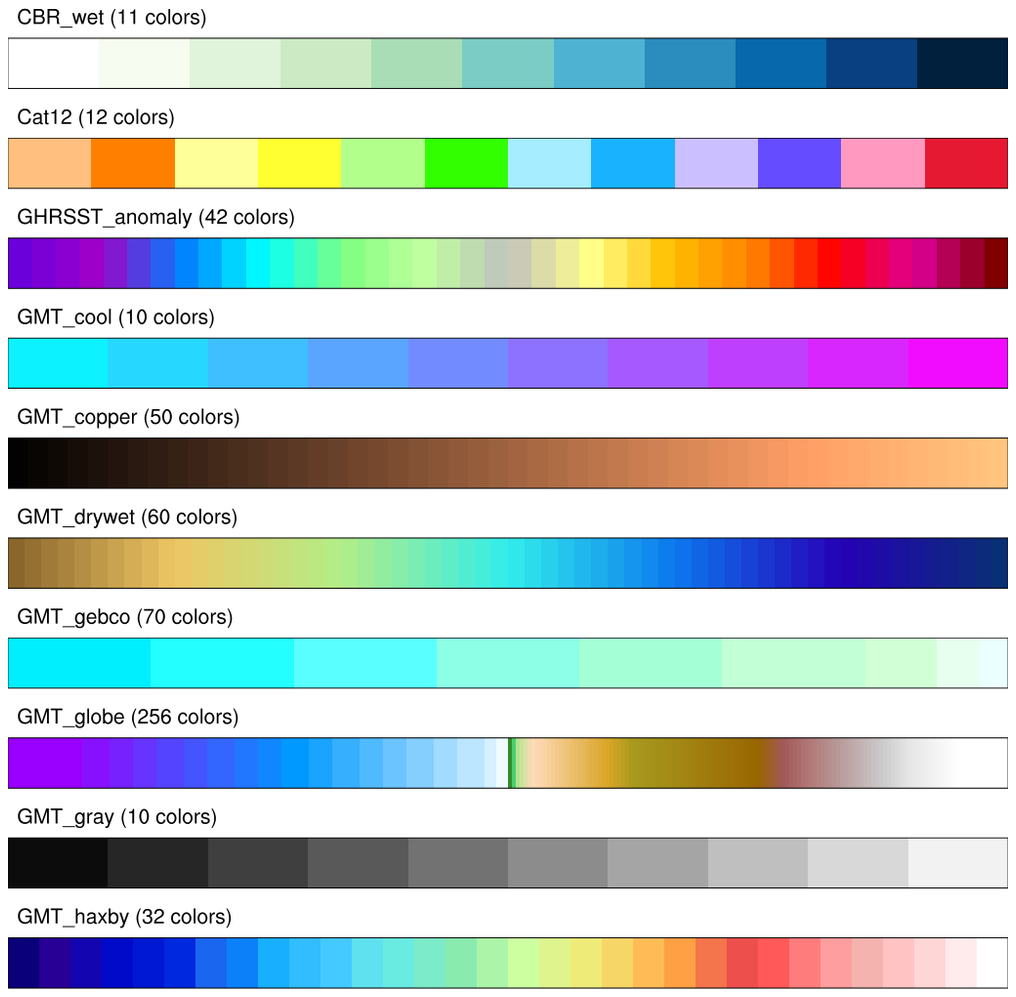This screenshot has width=1016, height=997.
Task: Pick the thin green stripe in GMT_globe
Action: [512, 764]
